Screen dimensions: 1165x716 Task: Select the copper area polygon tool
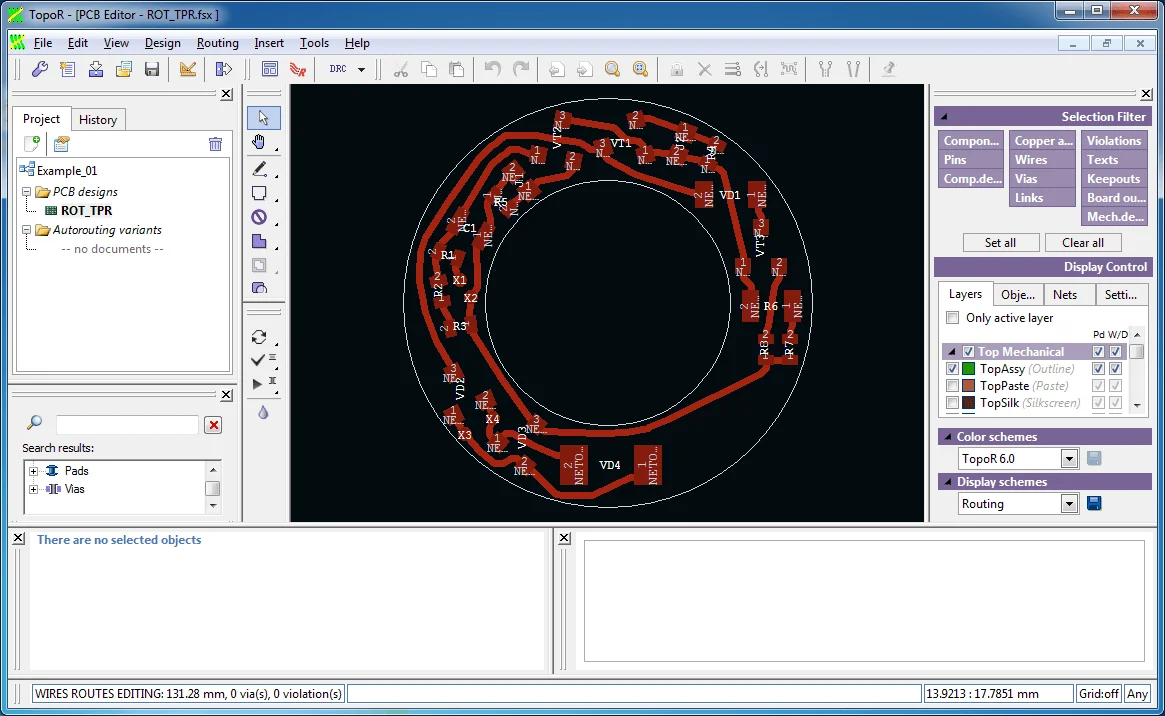[x=259, y=241]
